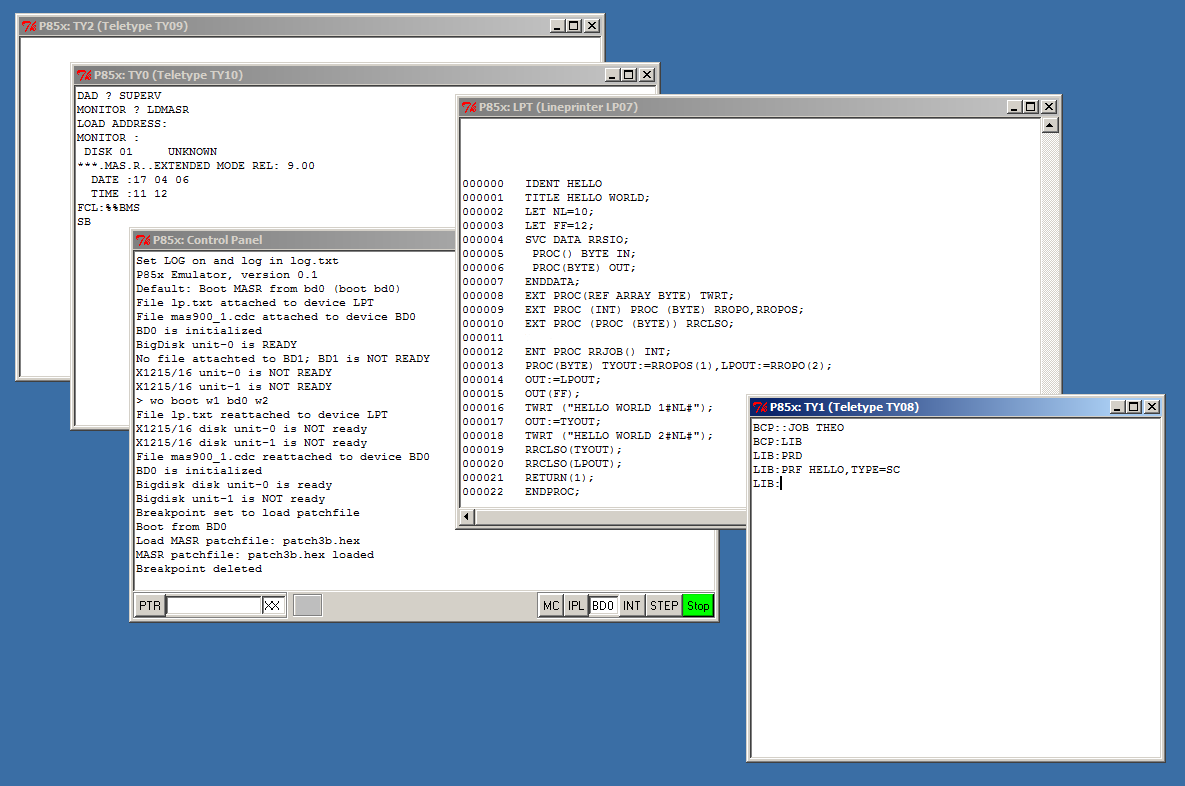This screenshot has height=786, width=1185.
Task: Click the LPT vertical scrollbar track
Action: coord(1050,263)
